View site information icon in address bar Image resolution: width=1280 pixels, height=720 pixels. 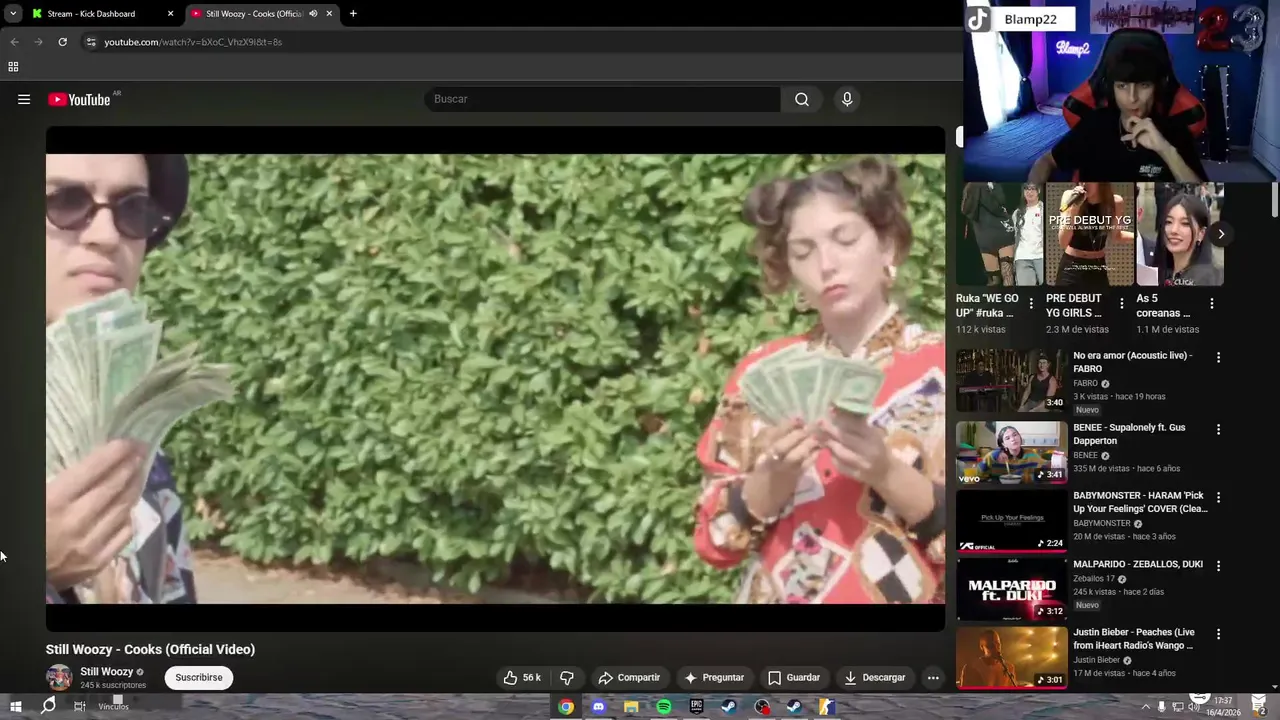[x=91, y=42]
